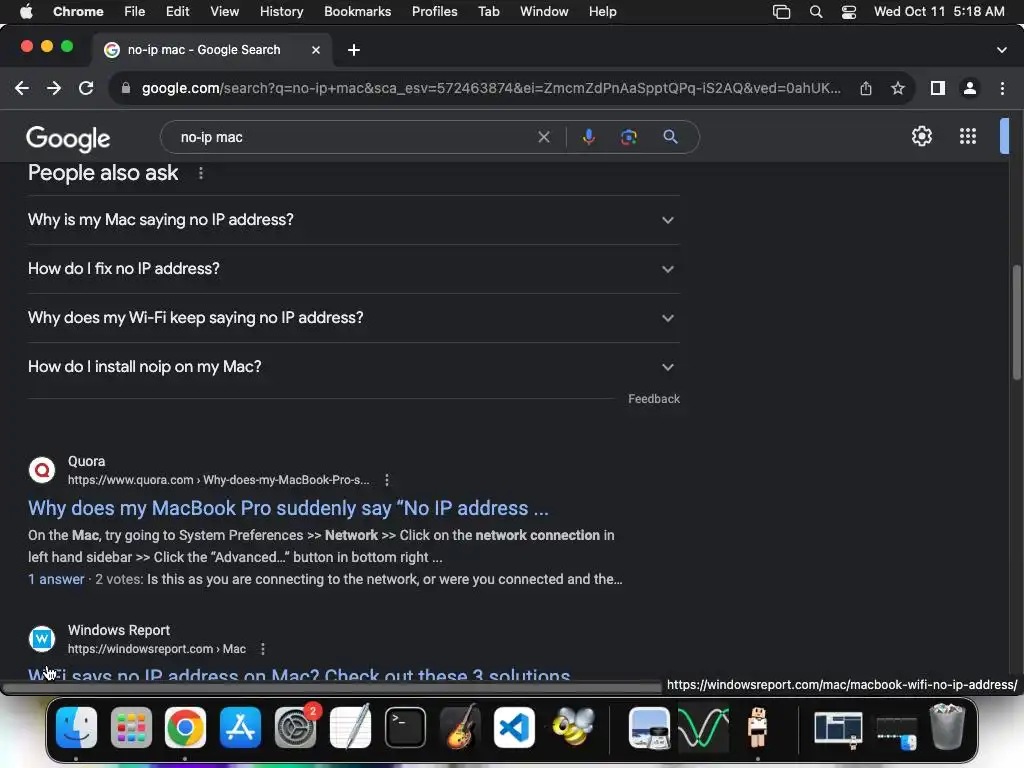The width and height of the screenshot is (1024, 768).
Task: Open the Chrome menu in menu bar
Action: click(x=78, y=12)
